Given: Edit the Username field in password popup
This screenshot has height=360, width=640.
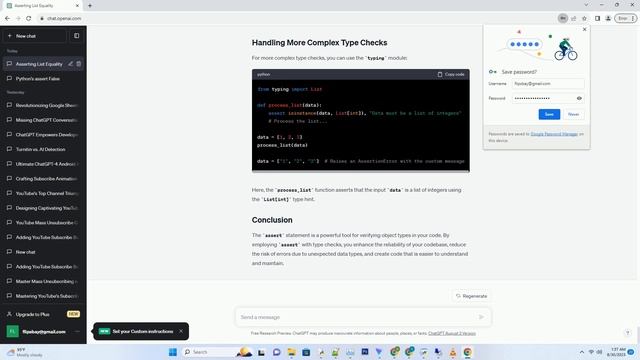Looking at the screenshot, I should [548, 84].
